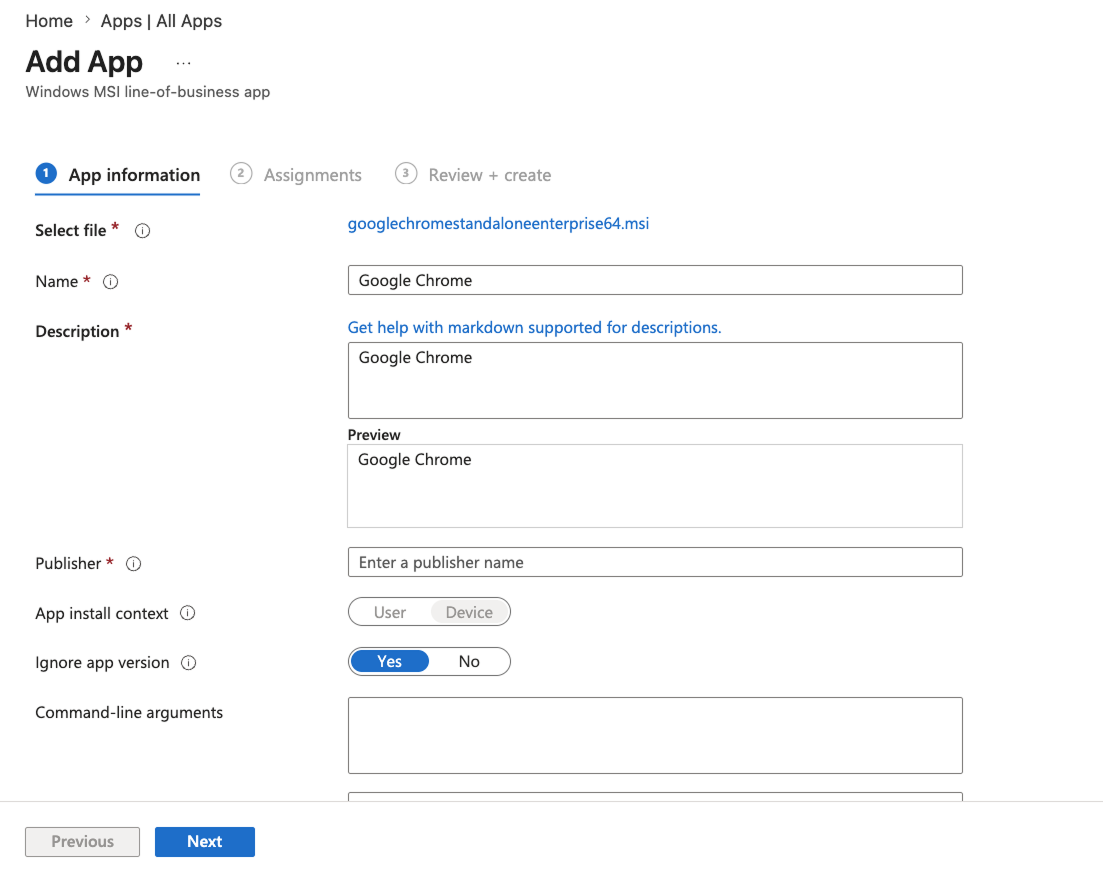Click the Preview box showing Google Chrome
The width and height of the screenshot is (1103, 876).
point(655,485)
